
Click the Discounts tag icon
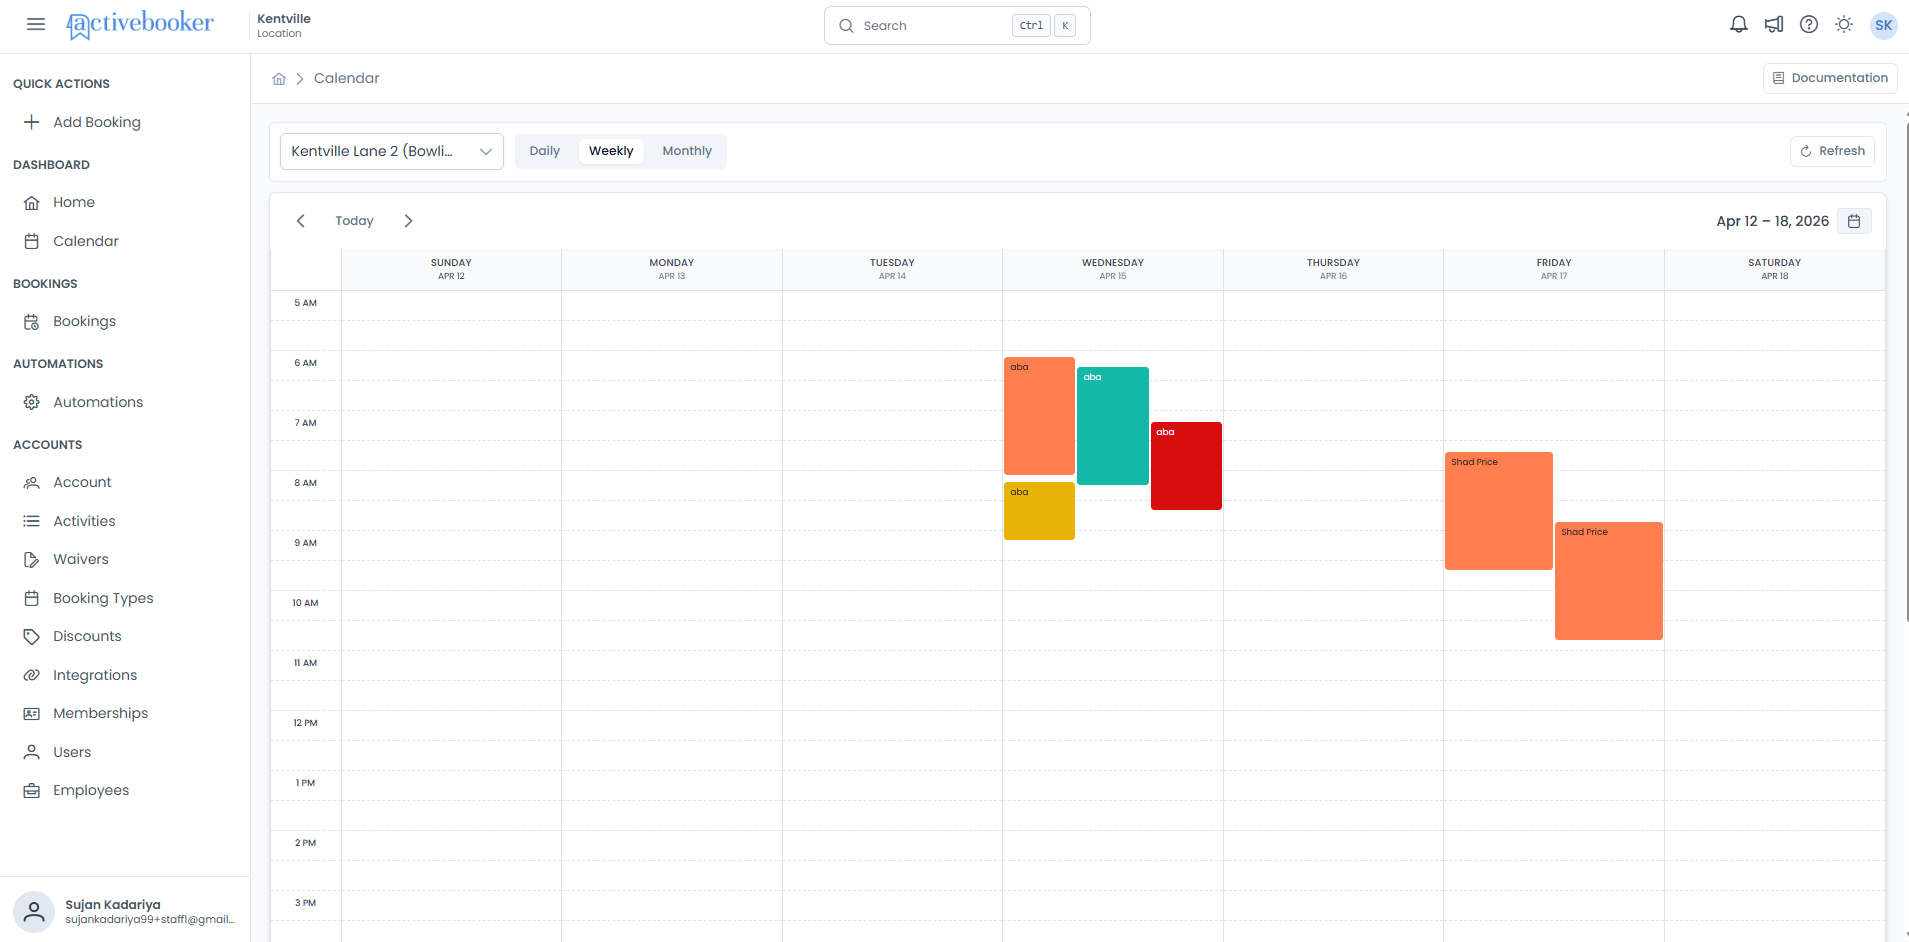[32, 637]
